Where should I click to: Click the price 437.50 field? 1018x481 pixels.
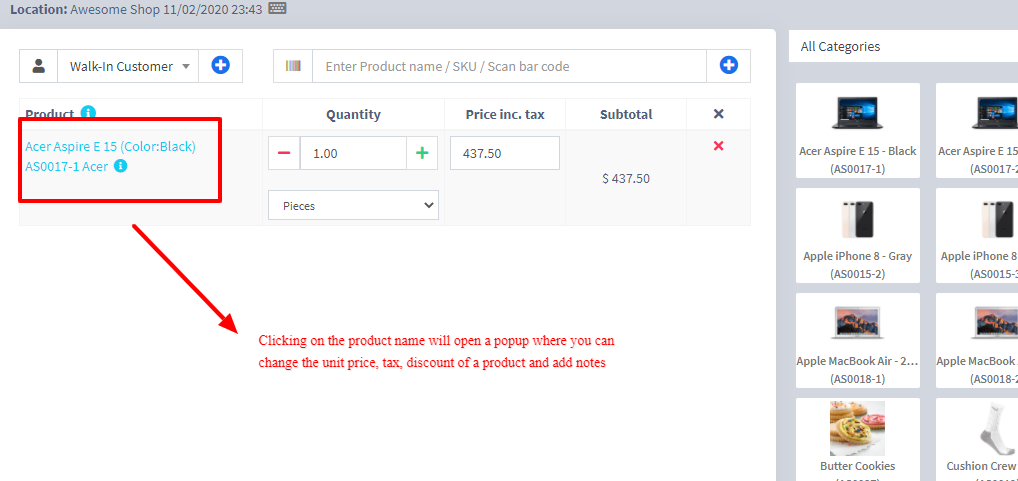click(504, 153)
